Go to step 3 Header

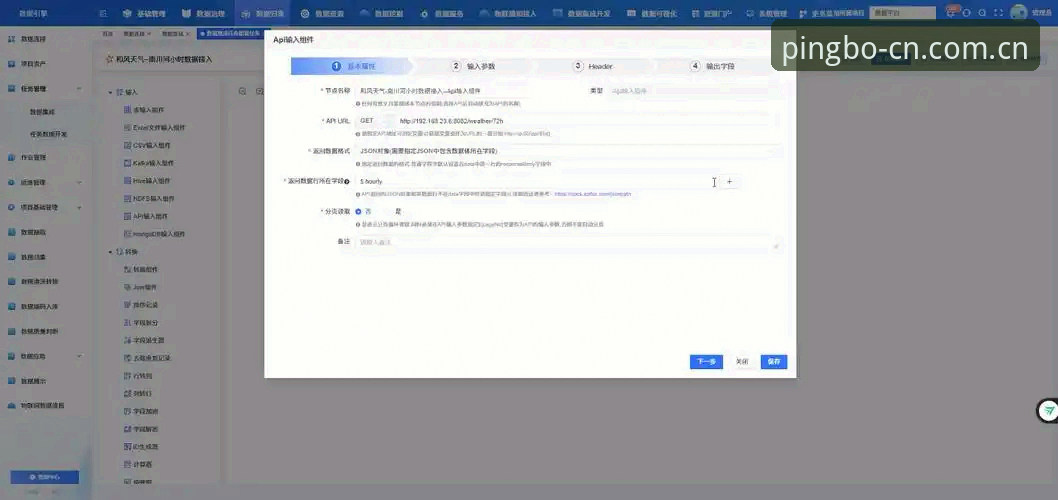594,66
